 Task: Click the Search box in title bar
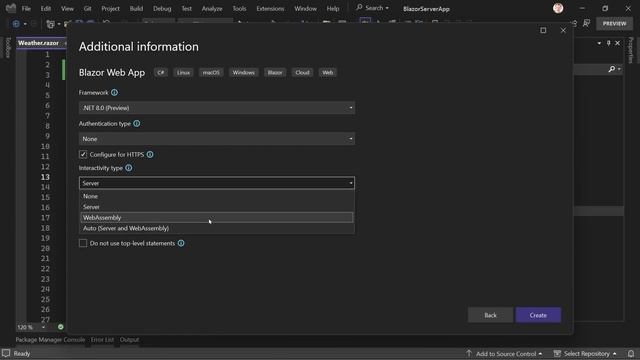(x=372, y=8)
